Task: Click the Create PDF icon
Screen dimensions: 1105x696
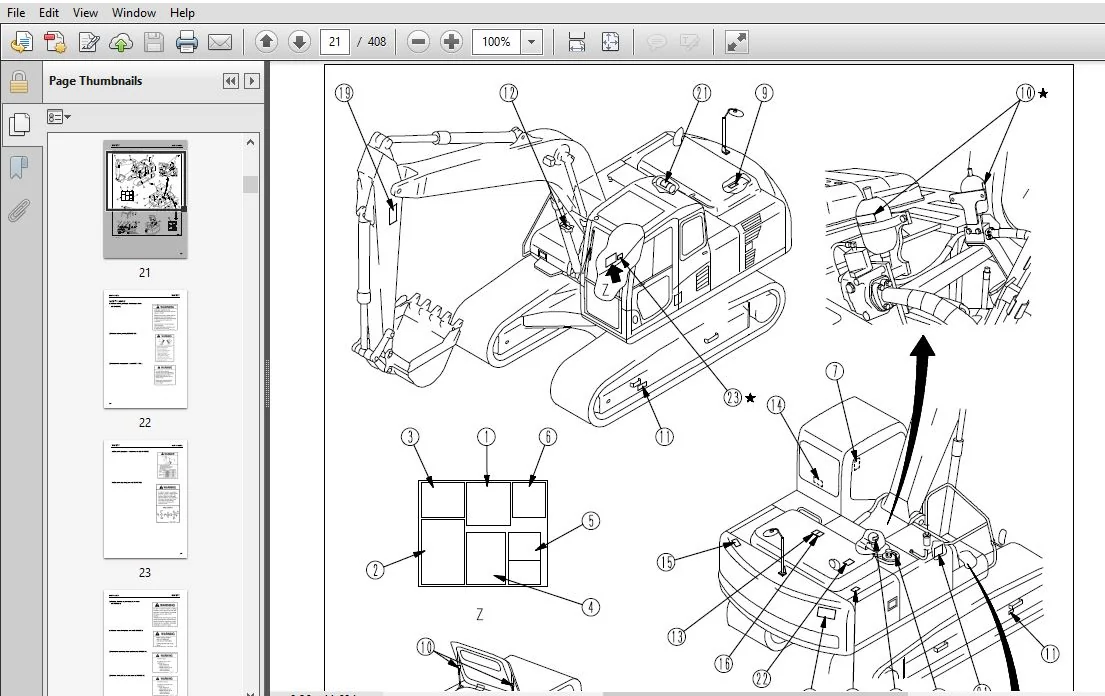Action: [x=55, y=42]
